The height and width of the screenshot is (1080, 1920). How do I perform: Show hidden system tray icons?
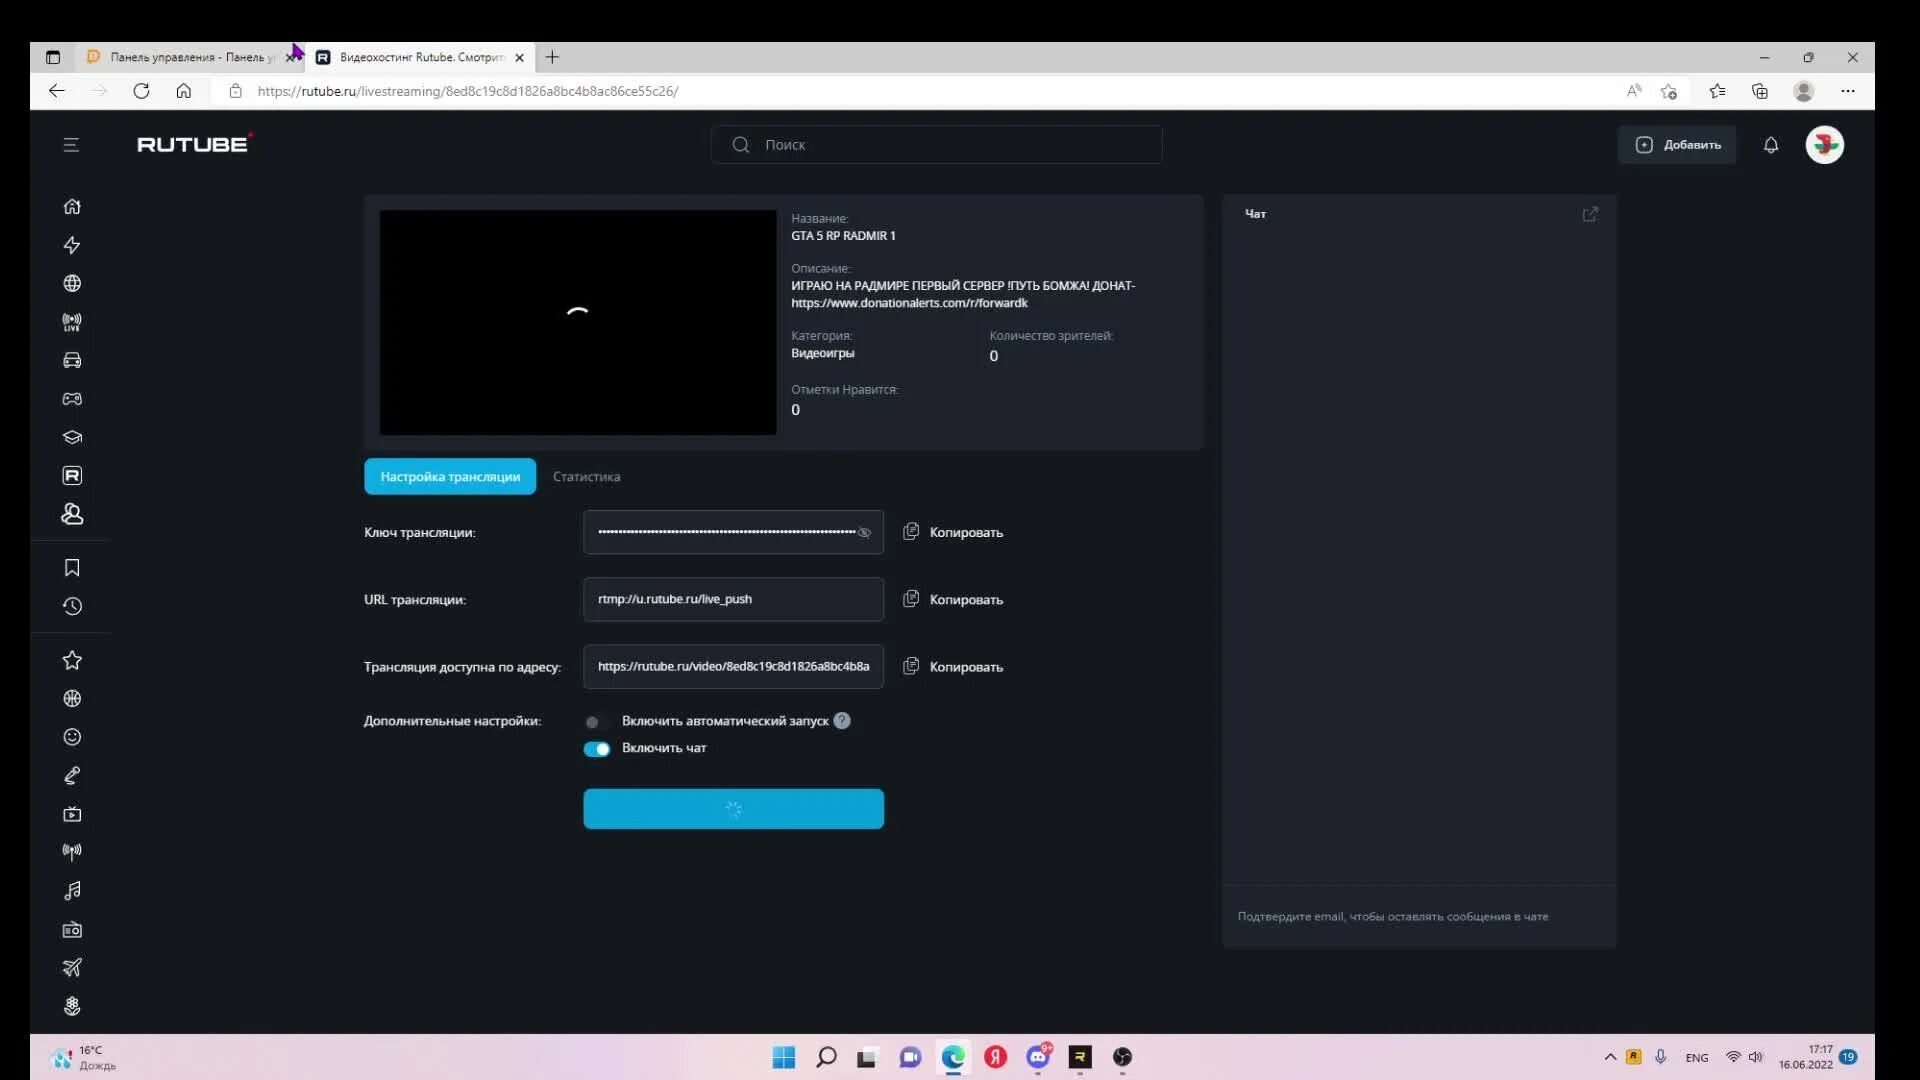(1610, 1057)
